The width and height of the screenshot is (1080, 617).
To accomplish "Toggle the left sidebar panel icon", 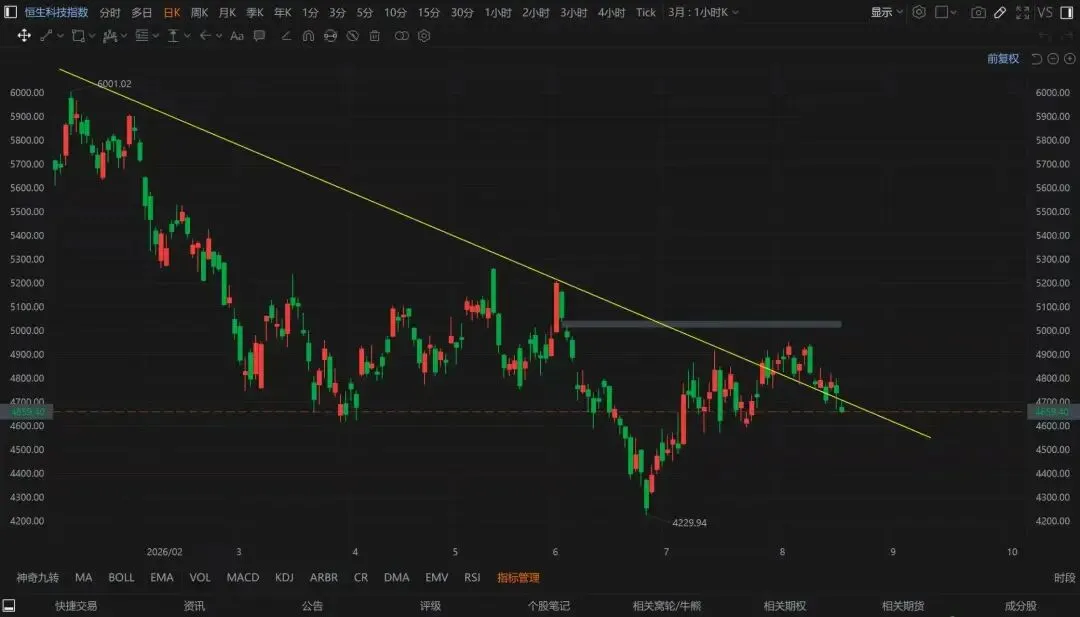I will tap(10, 12).
